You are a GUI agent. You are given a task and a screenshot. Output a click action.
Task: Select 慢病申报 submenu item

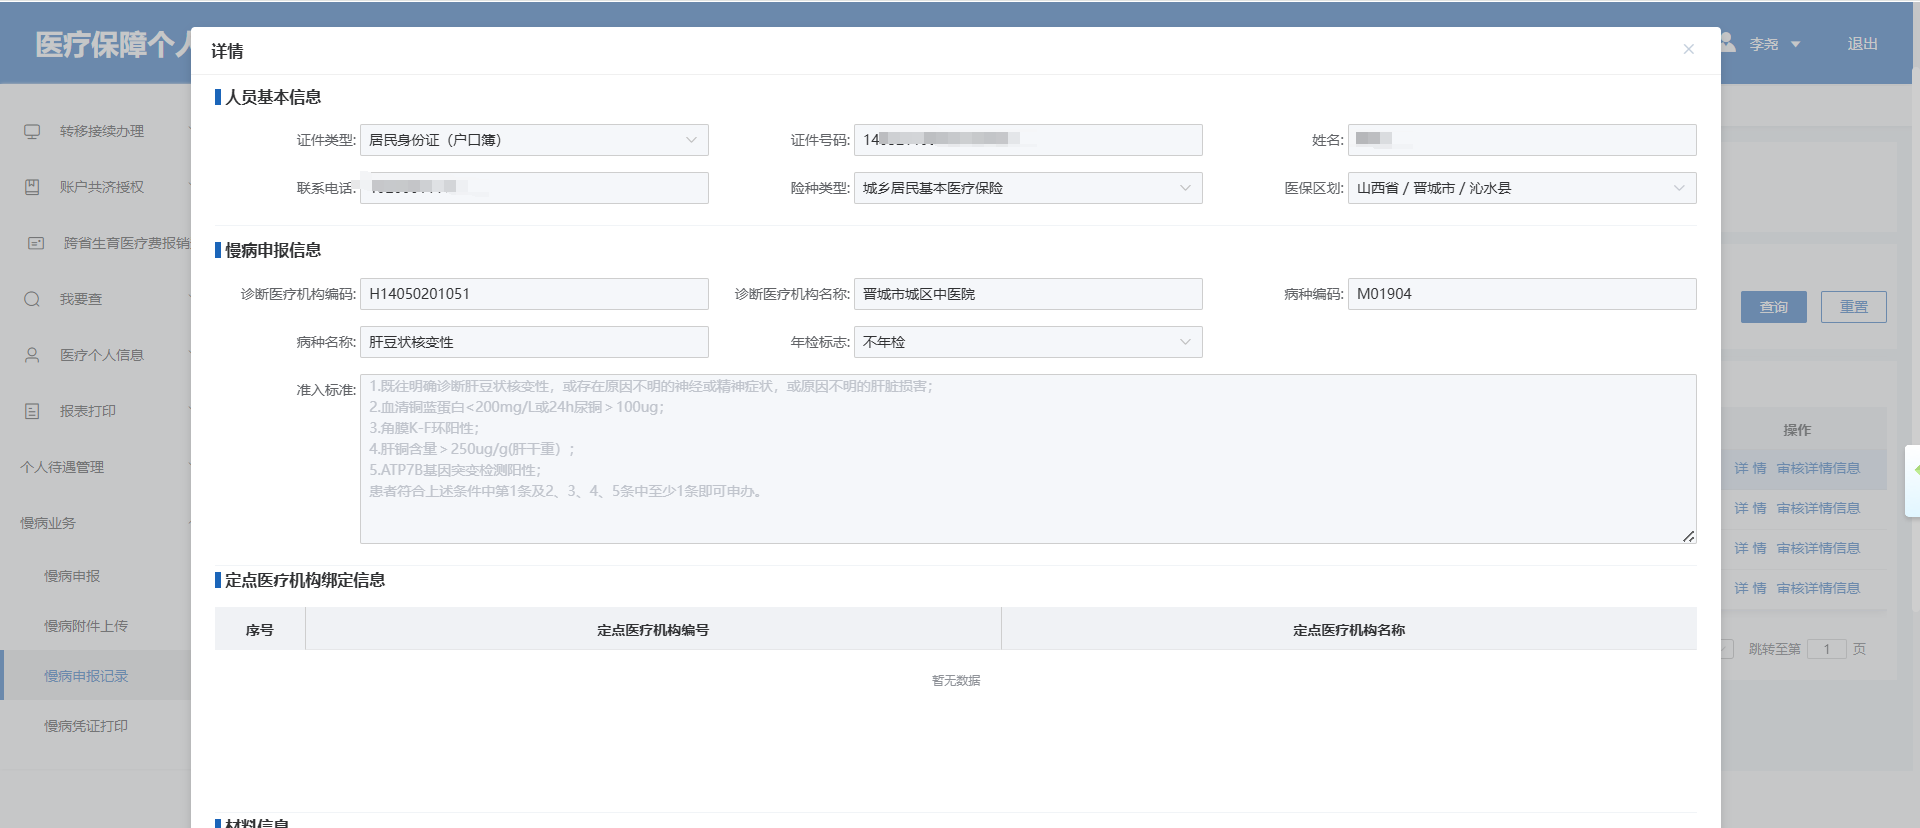[72, 576]
